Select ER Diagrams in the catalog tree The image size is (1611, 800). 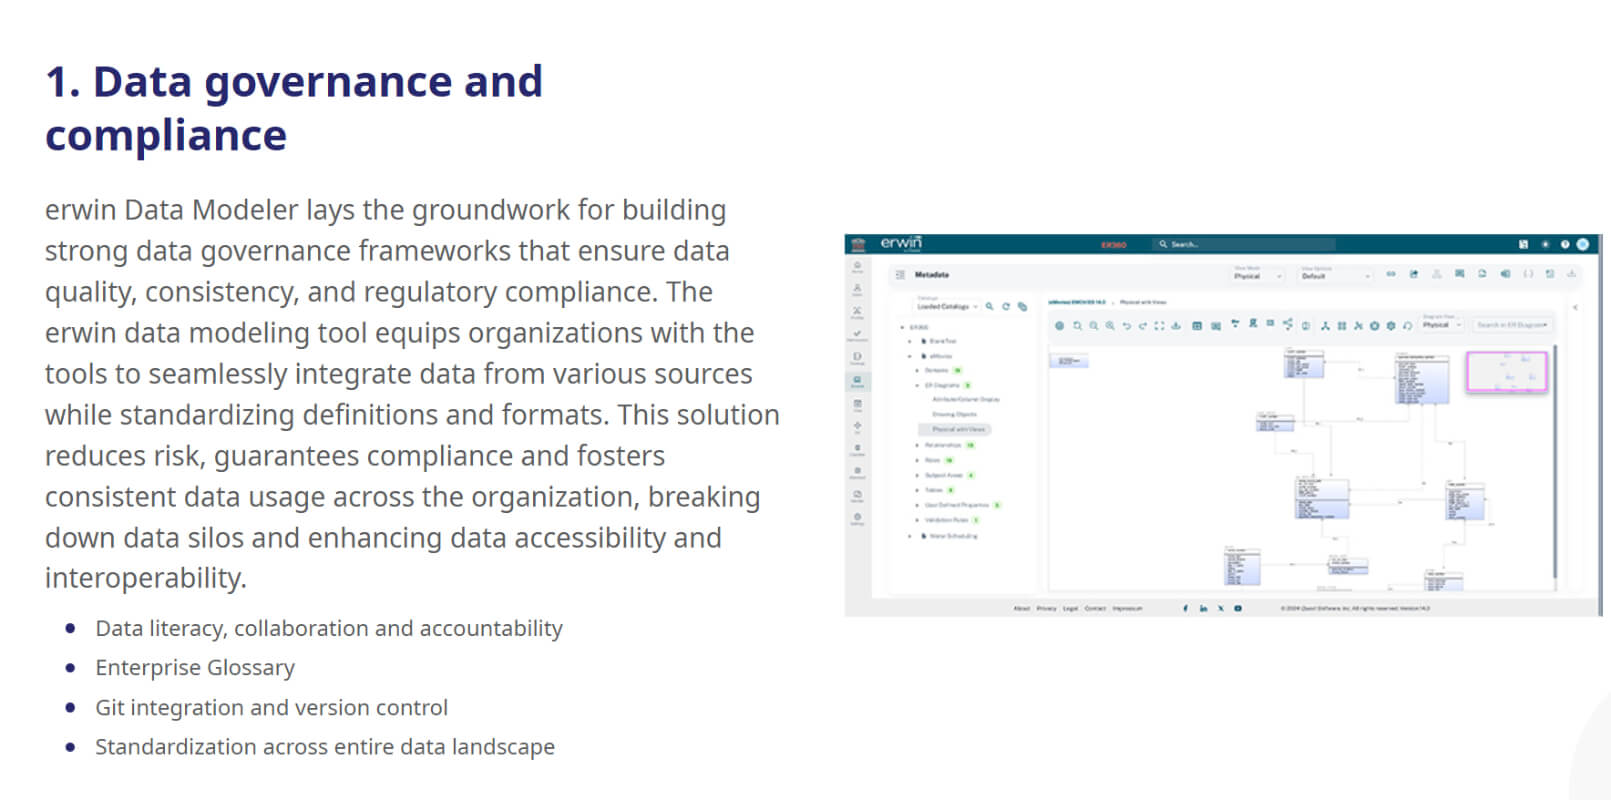[x=942, y=385]
